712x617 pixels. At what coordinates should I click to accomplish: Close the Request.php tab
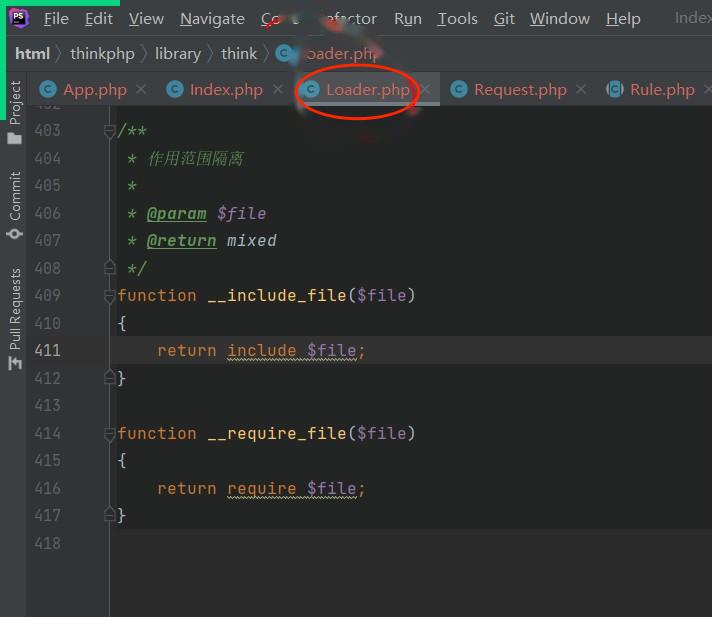click(581, 89)
